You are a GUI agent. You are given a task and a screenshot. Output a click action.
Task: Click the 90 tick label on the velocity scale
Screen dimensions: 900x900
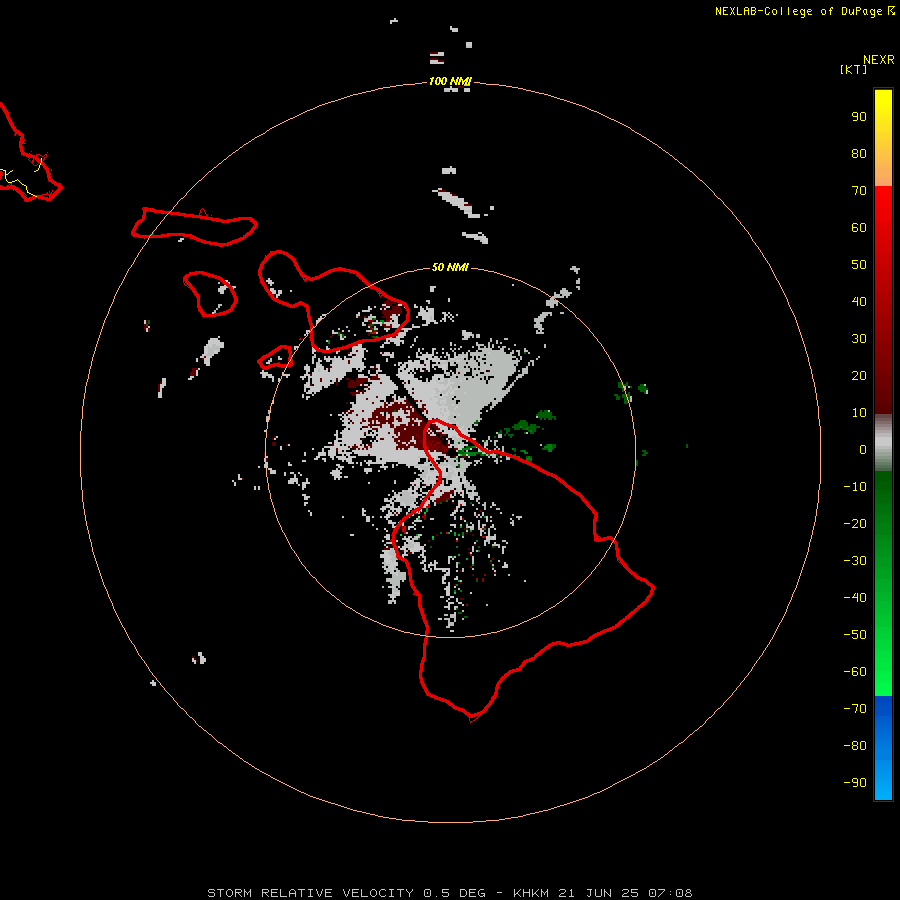(x=859, y=117)
